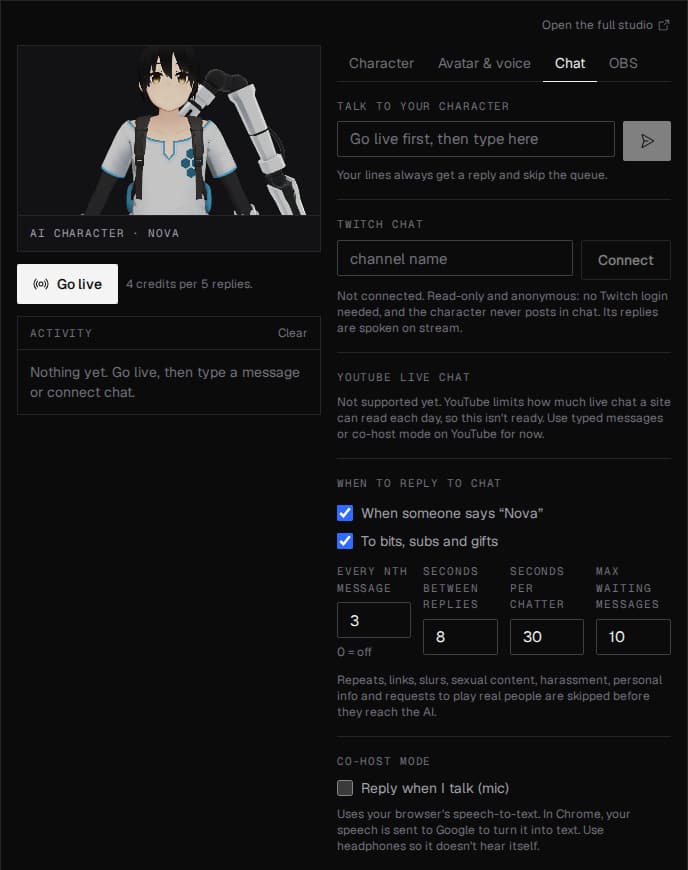Screen dimensions: 688x870
Task: Select the Chat tab
Action: [570, 63]
